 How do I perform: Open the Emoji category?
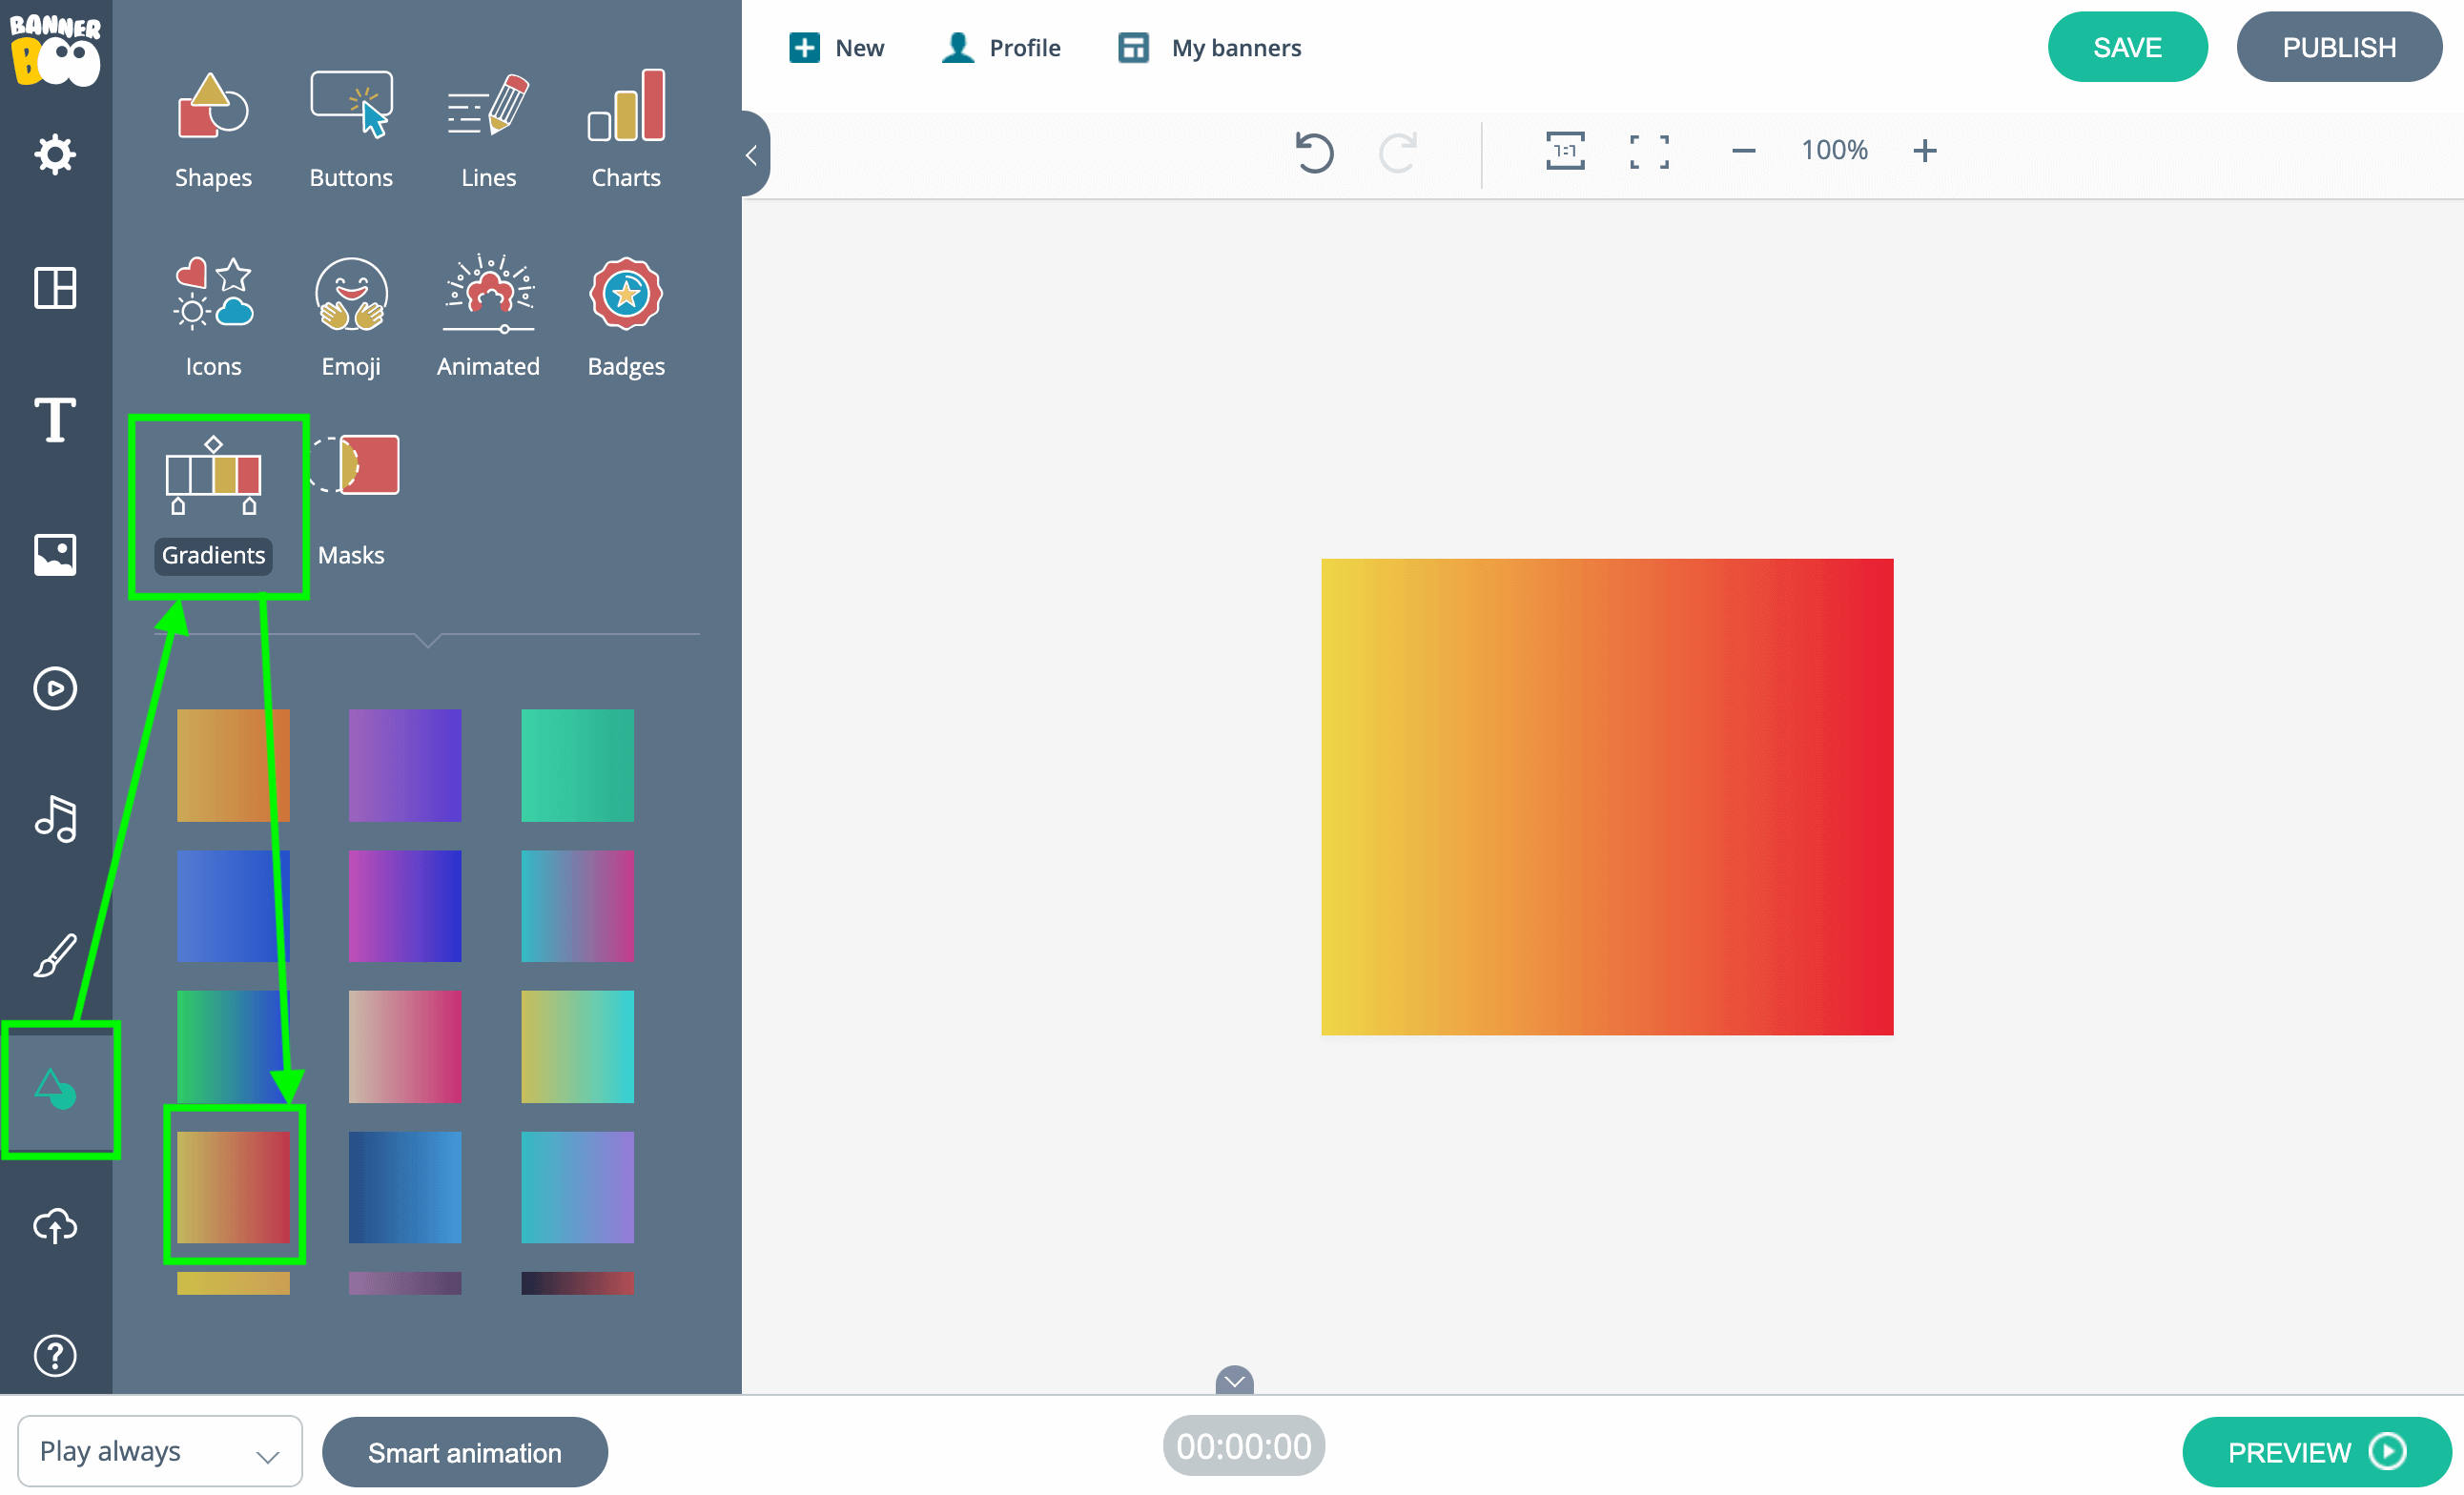(x=351, y=318)
